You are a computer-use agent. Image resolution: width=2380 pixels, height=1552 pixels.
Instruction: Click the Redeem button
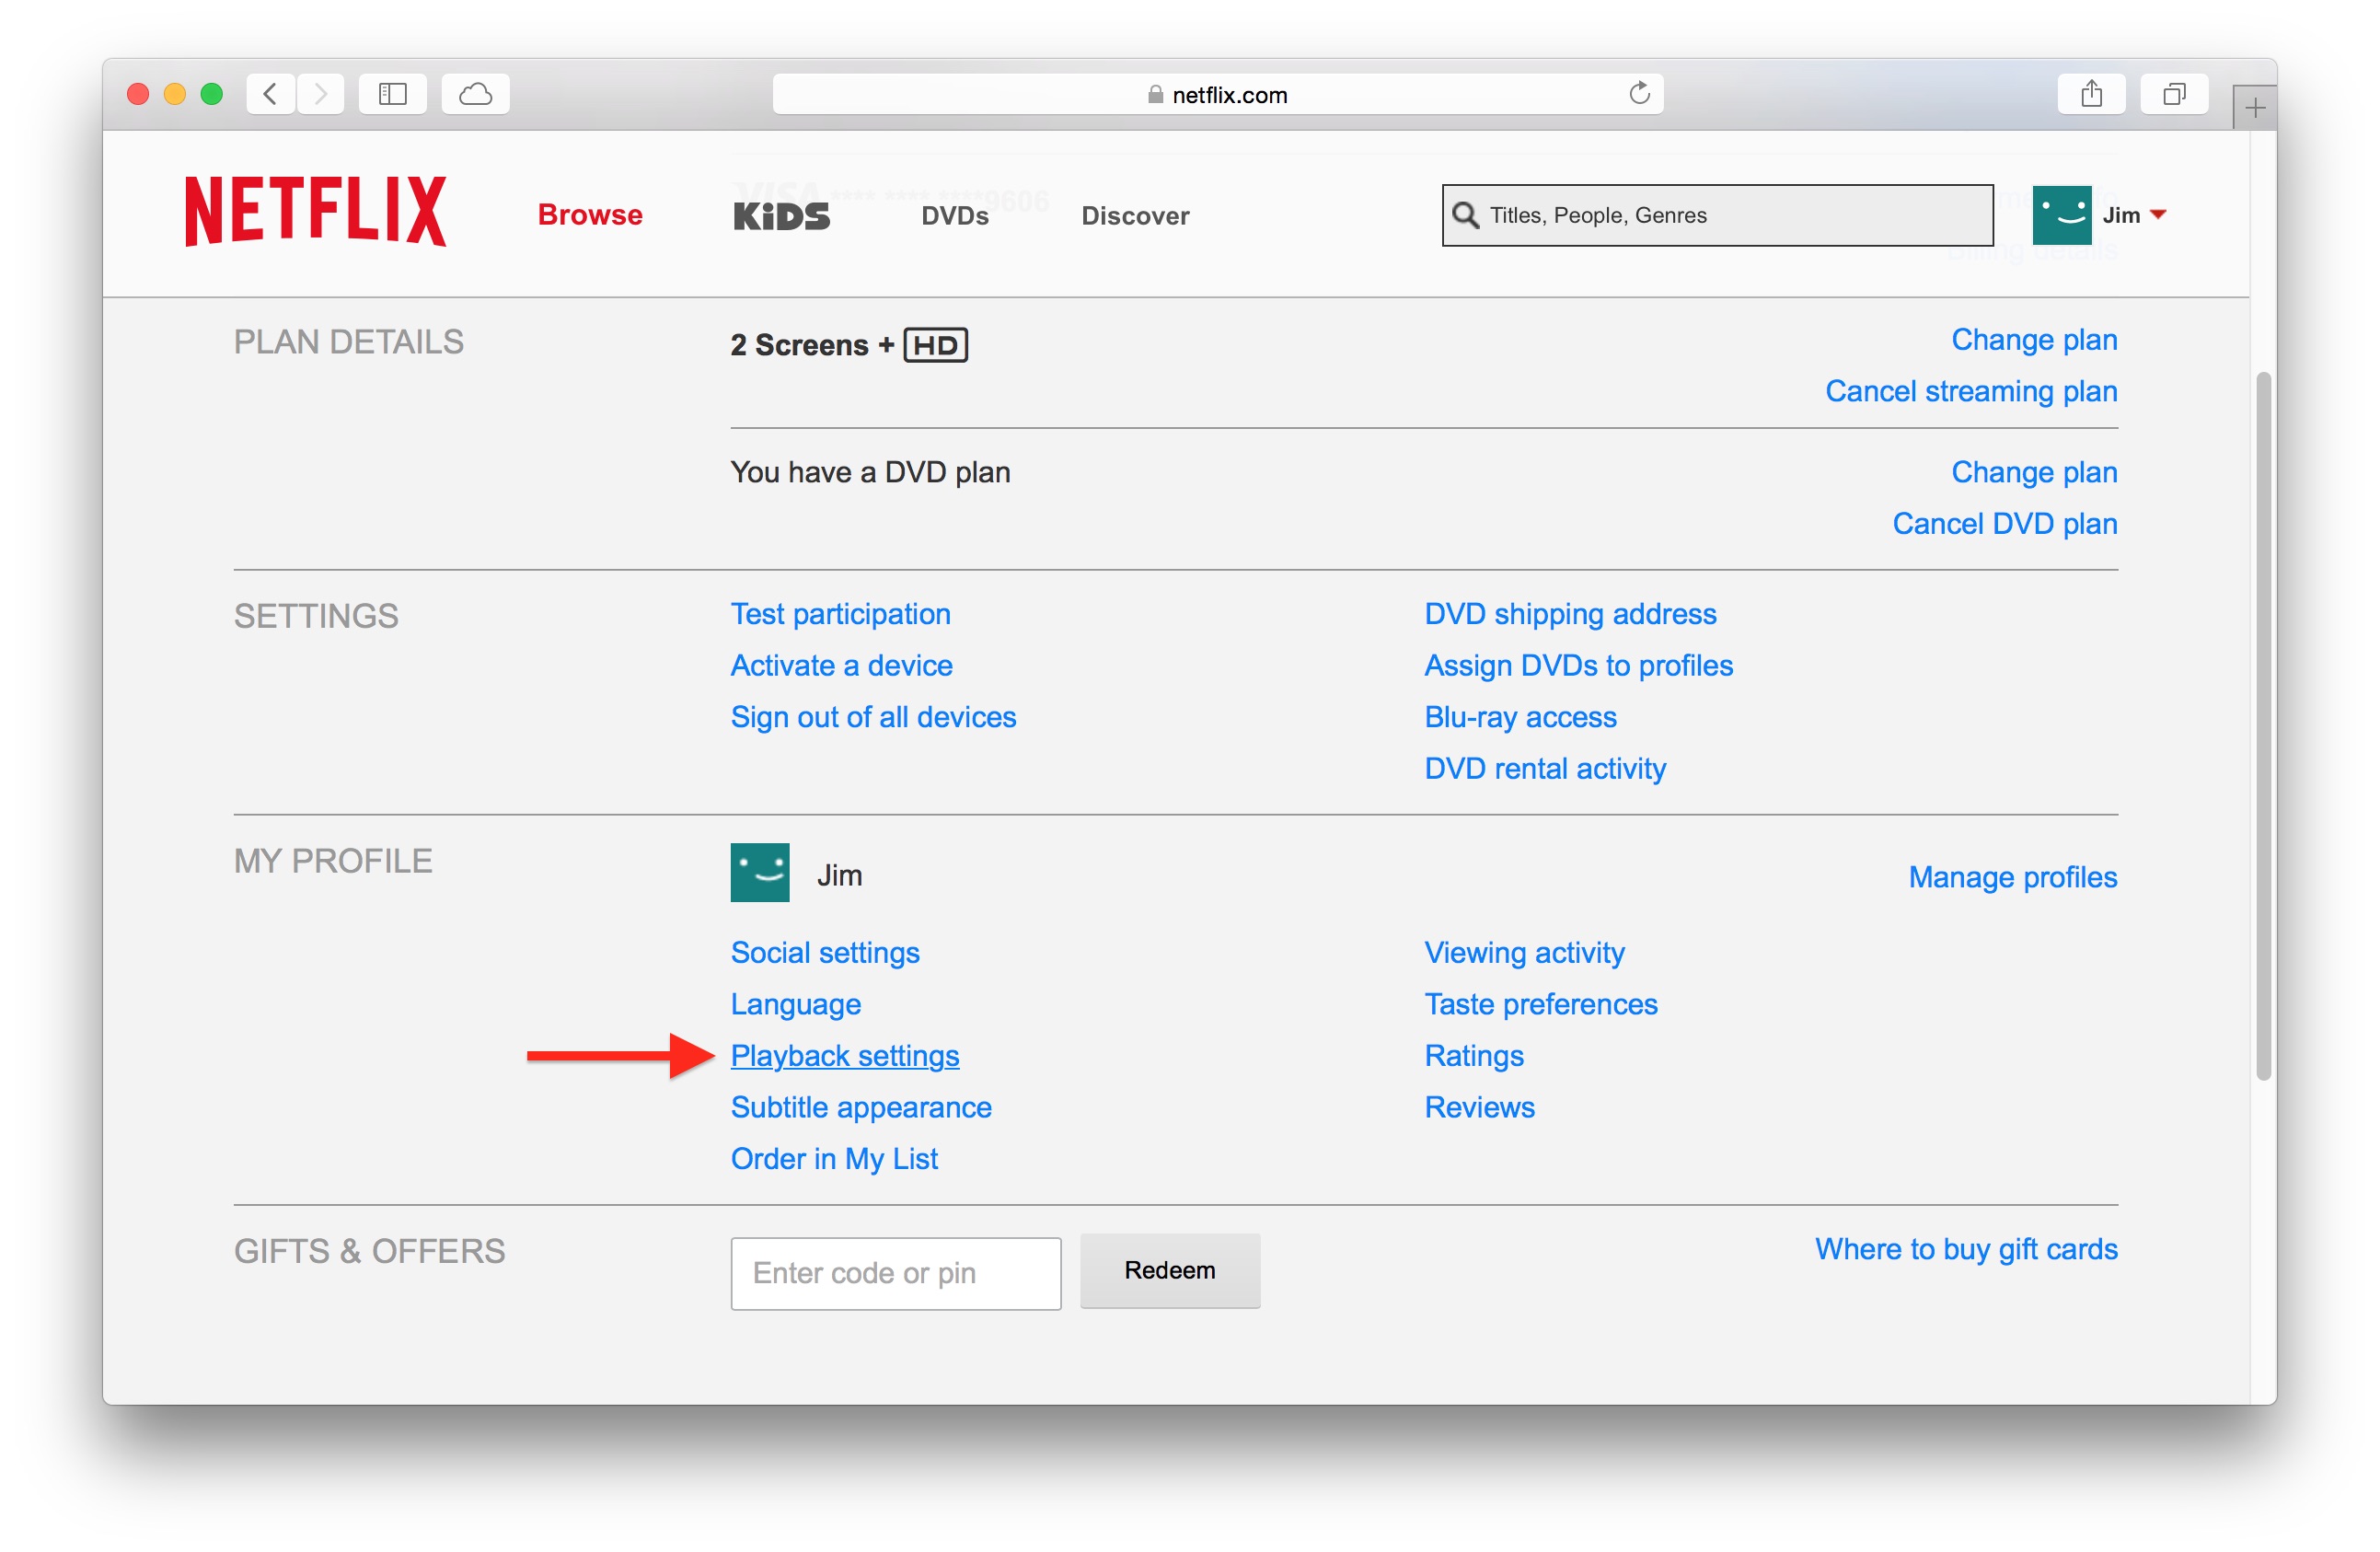[1170, 1270]
